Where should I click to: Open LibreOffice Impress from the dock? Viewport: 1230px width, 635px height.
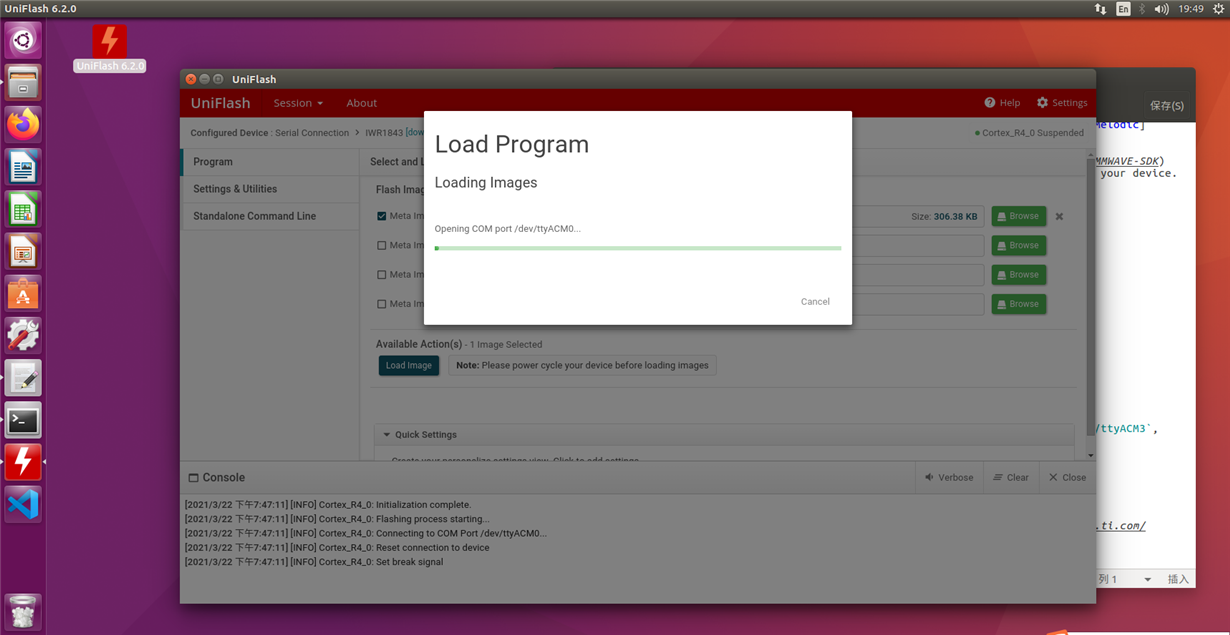coord(23,251)
